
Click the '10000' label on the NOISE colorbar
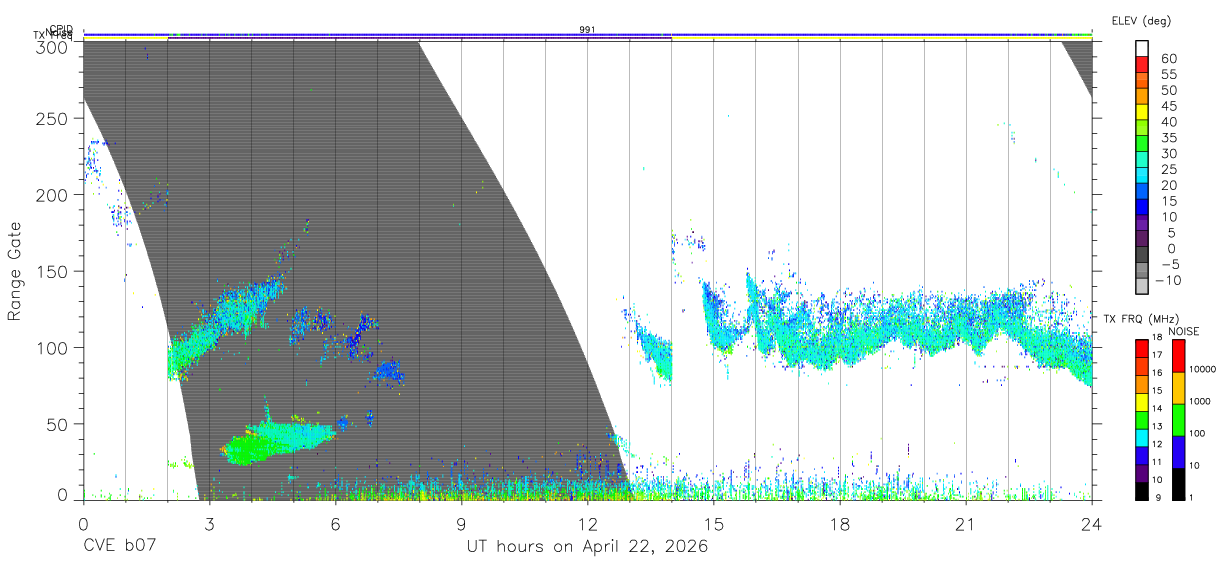pyautogui.click(x=1204, y=370)
